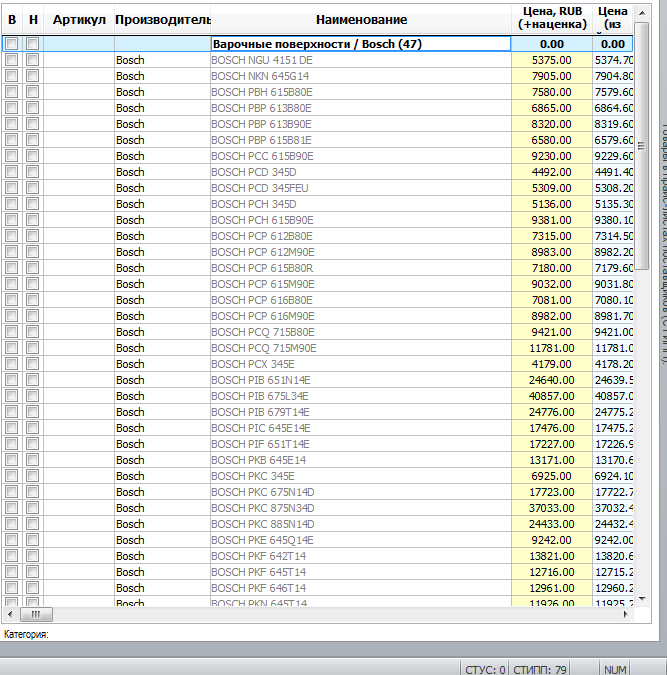The image size is (667, 675).
Task: Toggle the H checkbox in BOSCH PIB 651N14E row
Action: click(x=33, y=380)
